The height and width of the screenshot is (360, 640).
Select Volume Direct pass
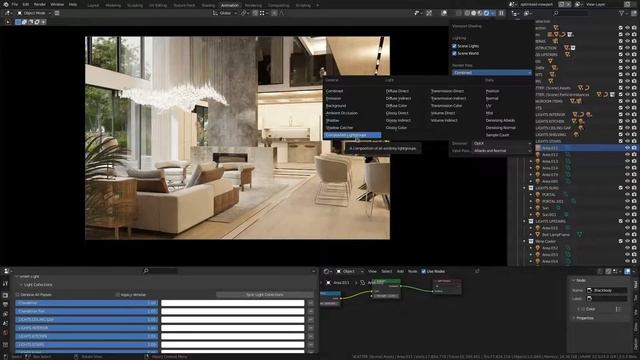pos(442,113)
